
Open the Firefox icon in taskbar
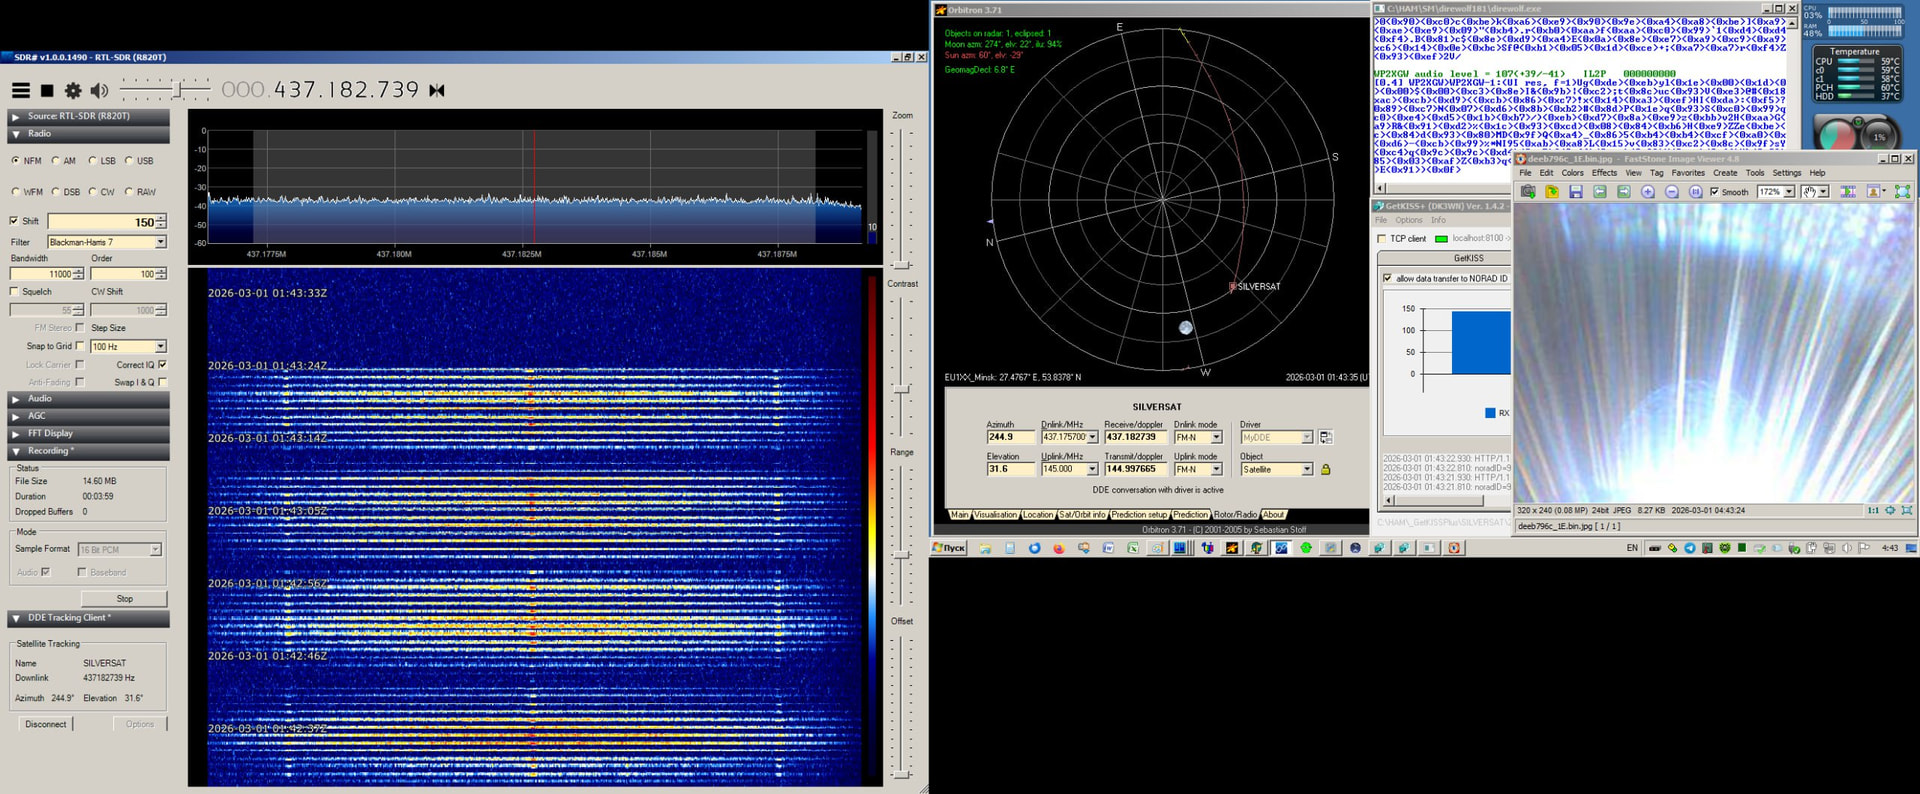click(x=1059, y=548)
